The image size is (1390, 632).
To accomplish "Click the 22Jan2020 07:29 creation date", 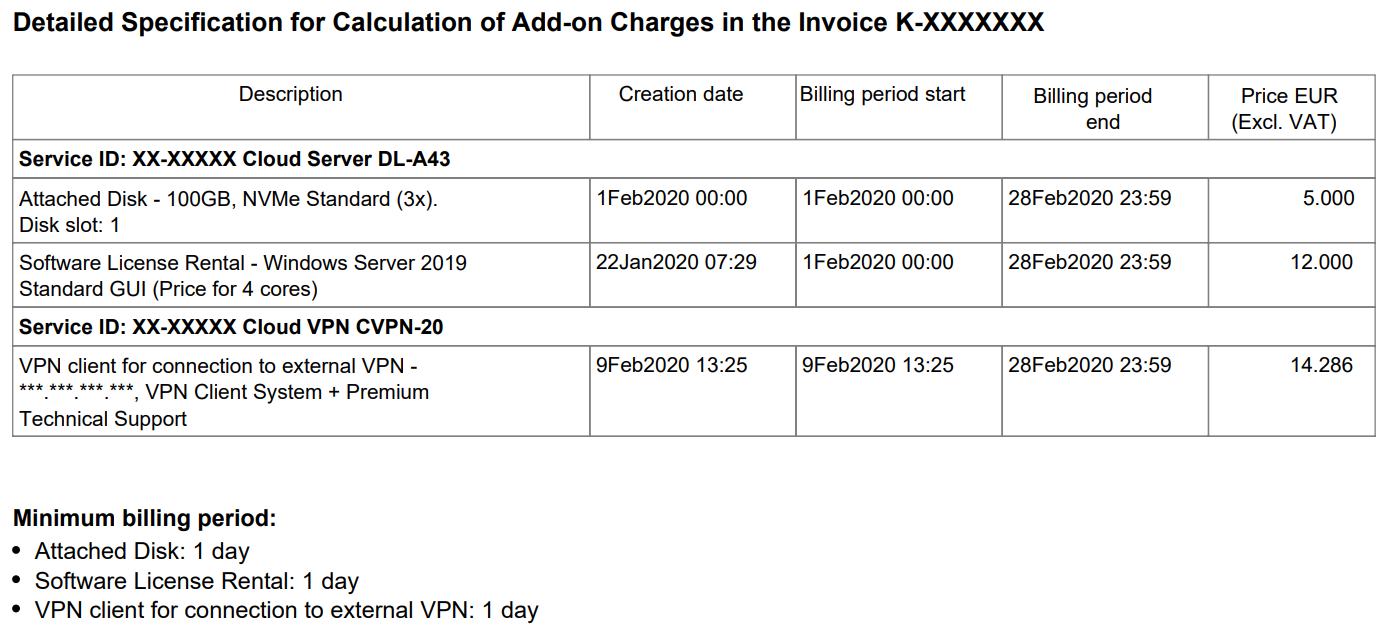I will [x=676, y=263].
